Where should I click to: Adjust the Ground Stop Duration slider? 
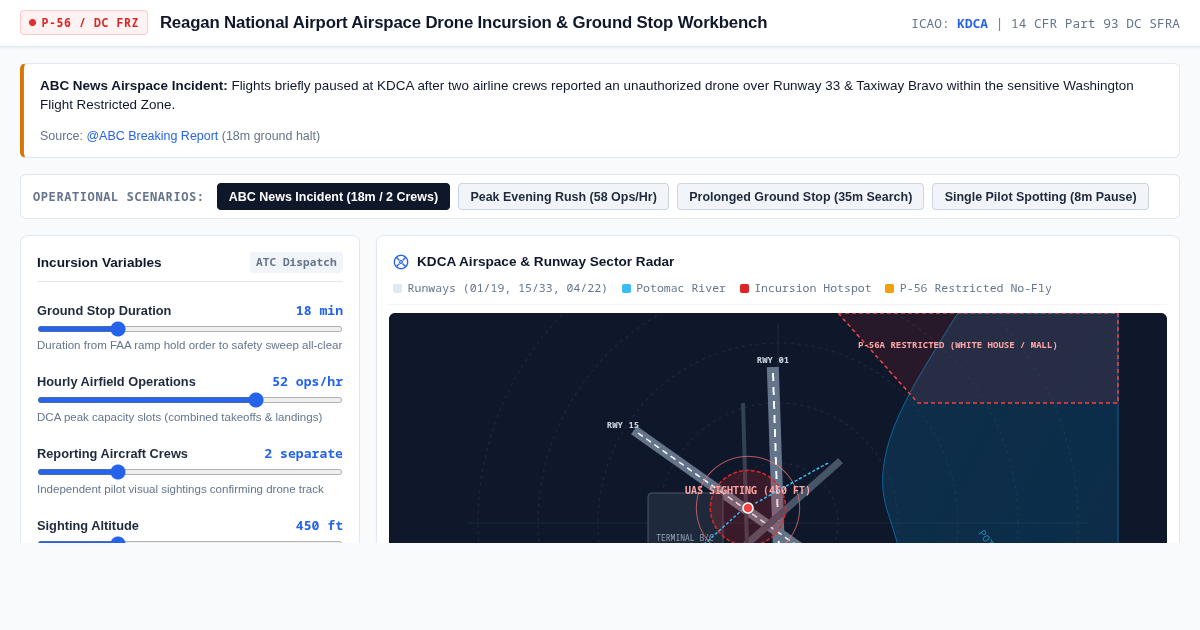click(x=190, y=329)
